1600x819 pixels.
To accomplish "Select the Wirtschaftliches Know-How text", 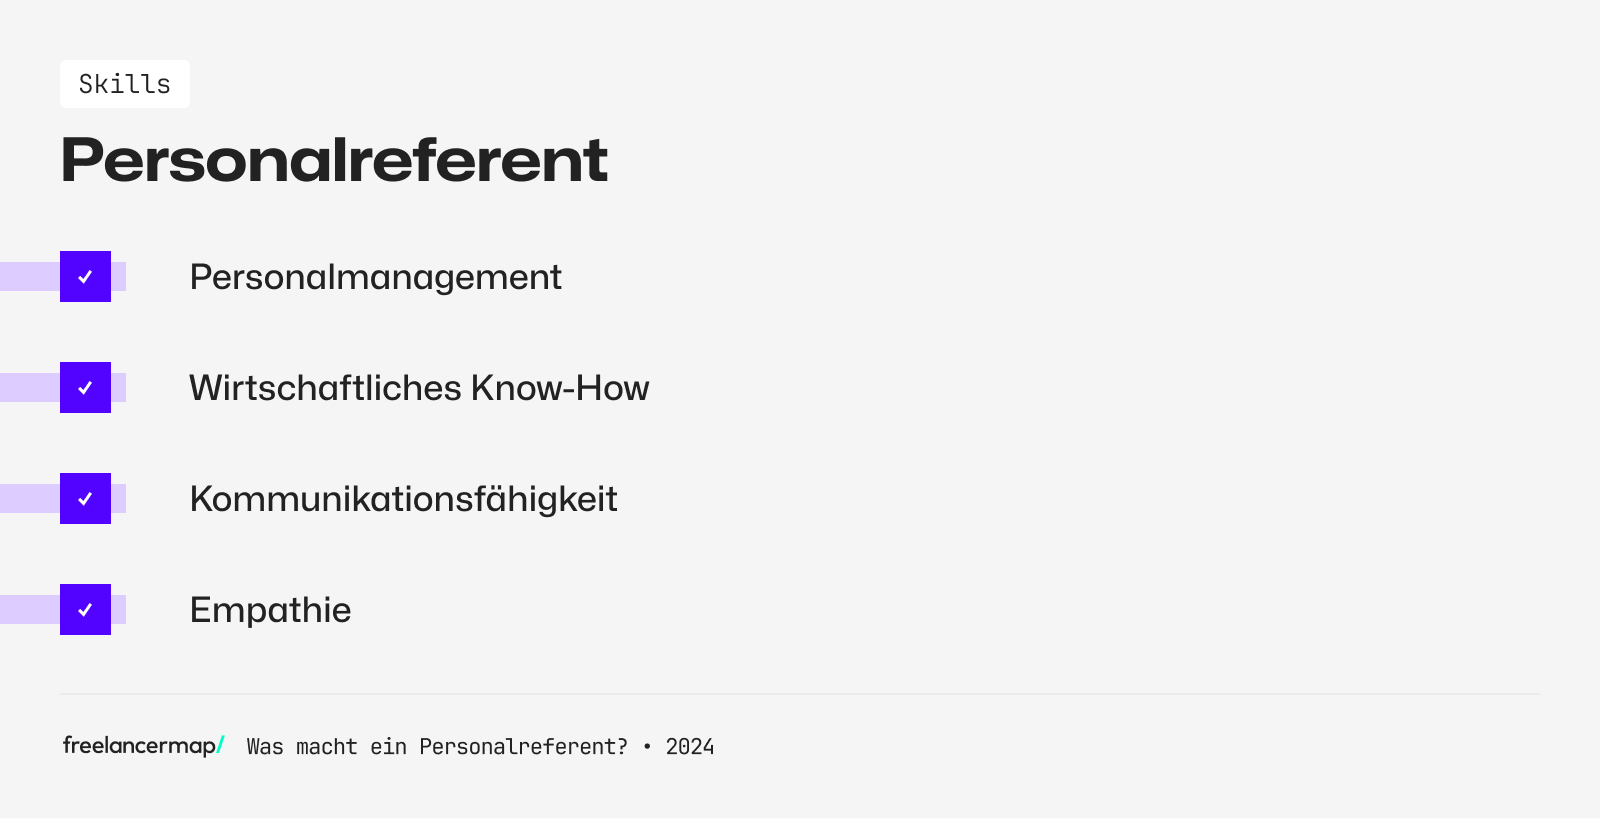I will (x=419, y=388).
